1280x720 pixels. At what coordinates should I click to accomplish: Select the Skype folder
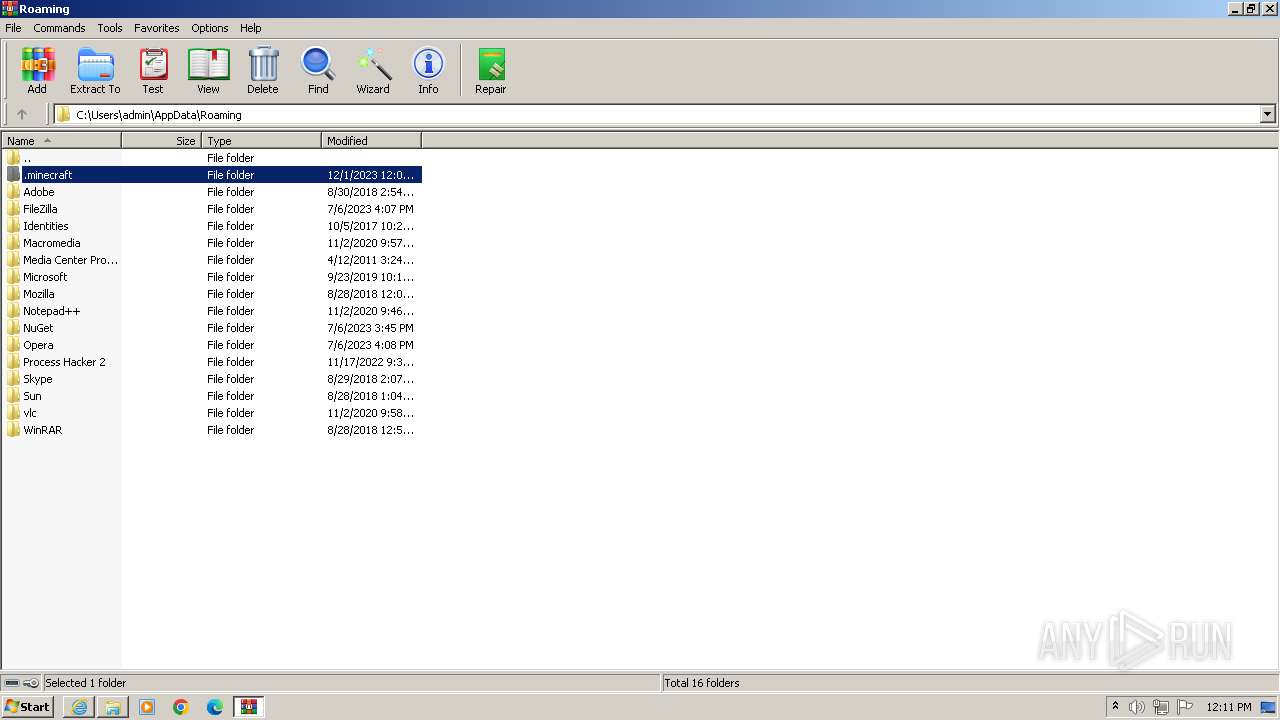coord(212,379)
